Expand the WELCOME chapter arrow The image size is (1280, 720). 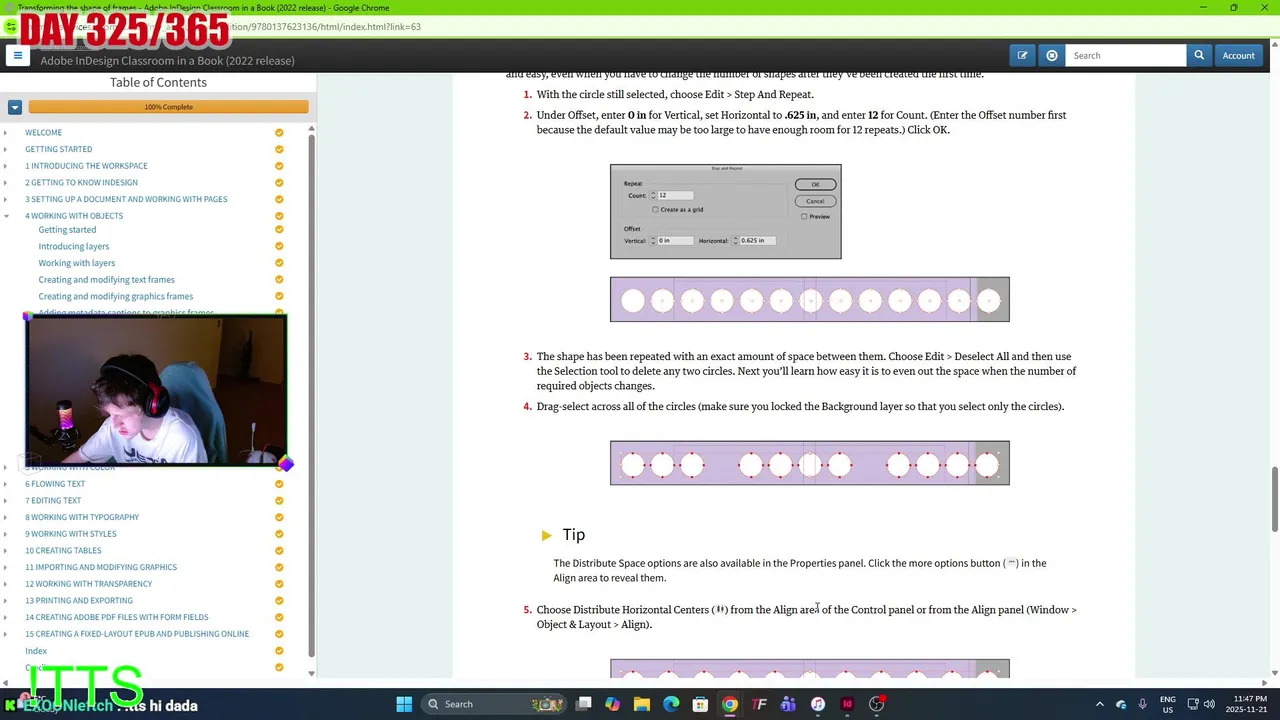coord(6,133)
